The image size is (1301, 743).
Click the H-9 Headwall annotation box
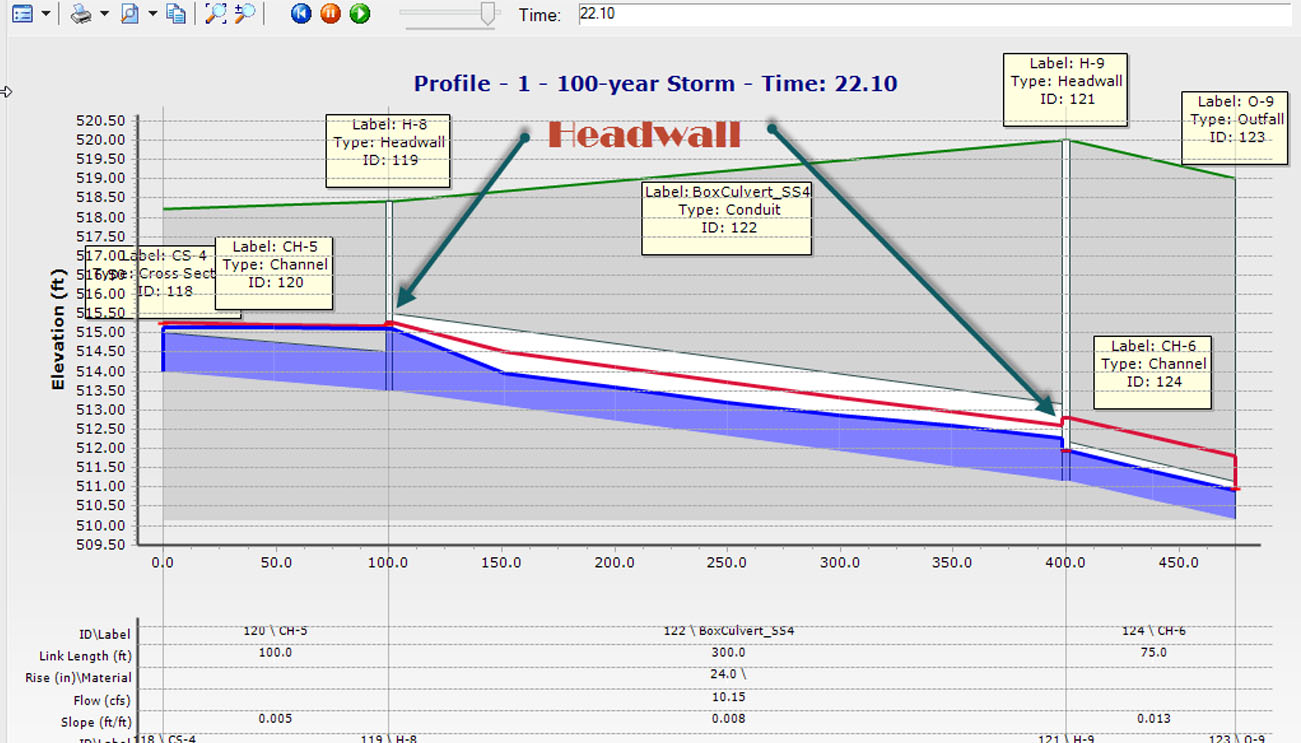click(x=1066, y=90)
